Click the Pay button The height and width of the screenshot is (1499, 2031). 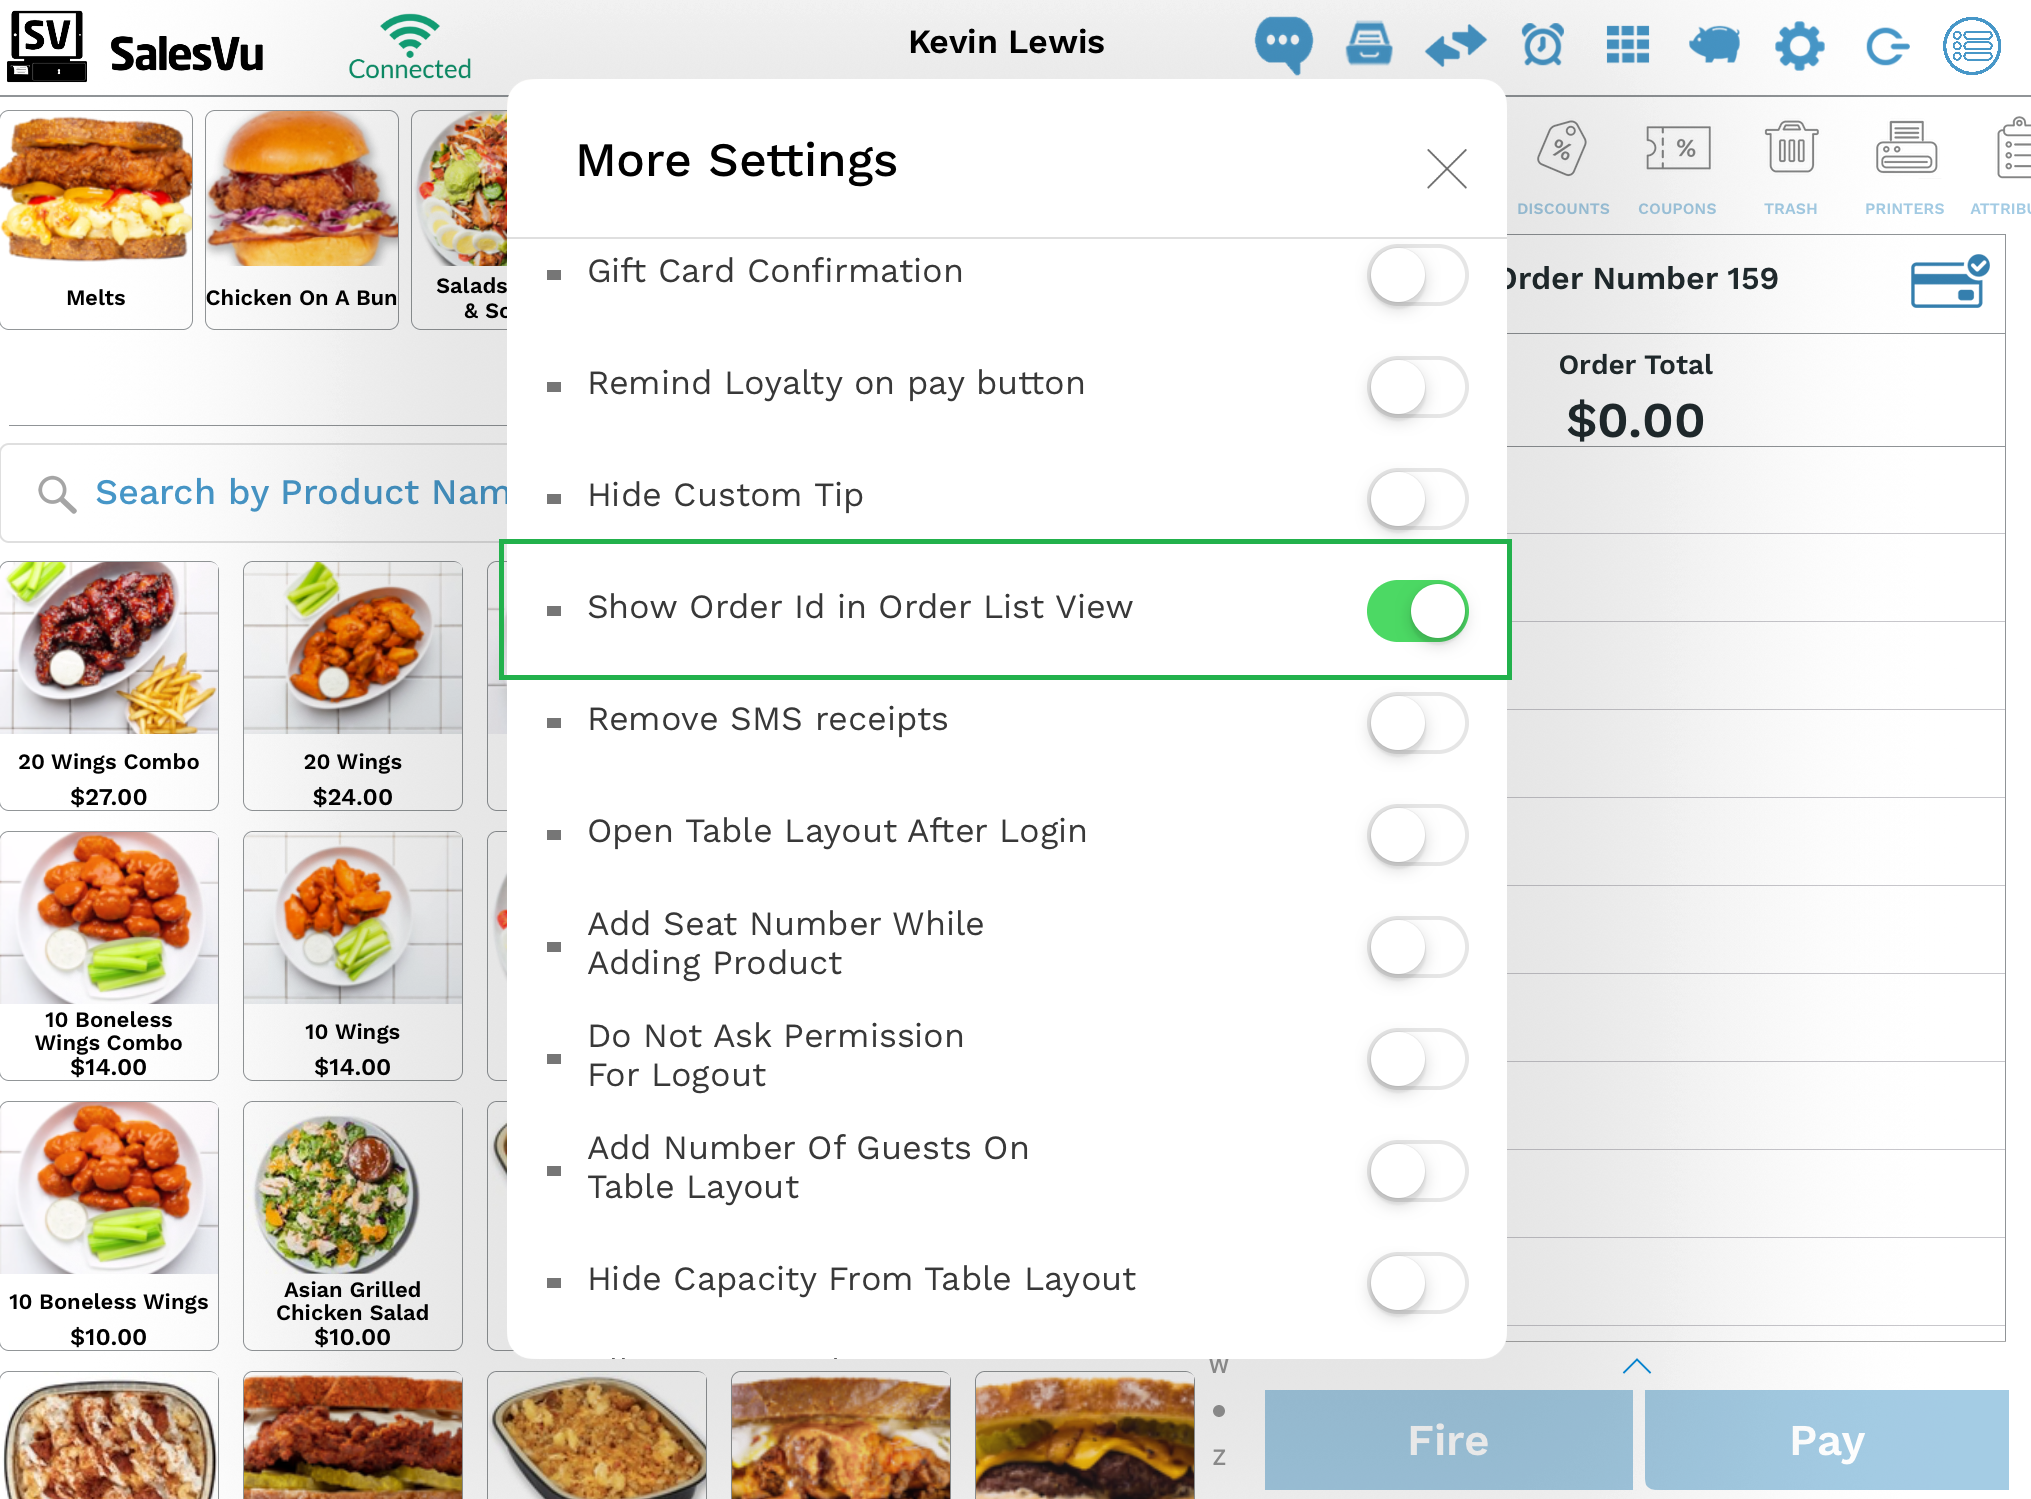tap(1826, 1440)
